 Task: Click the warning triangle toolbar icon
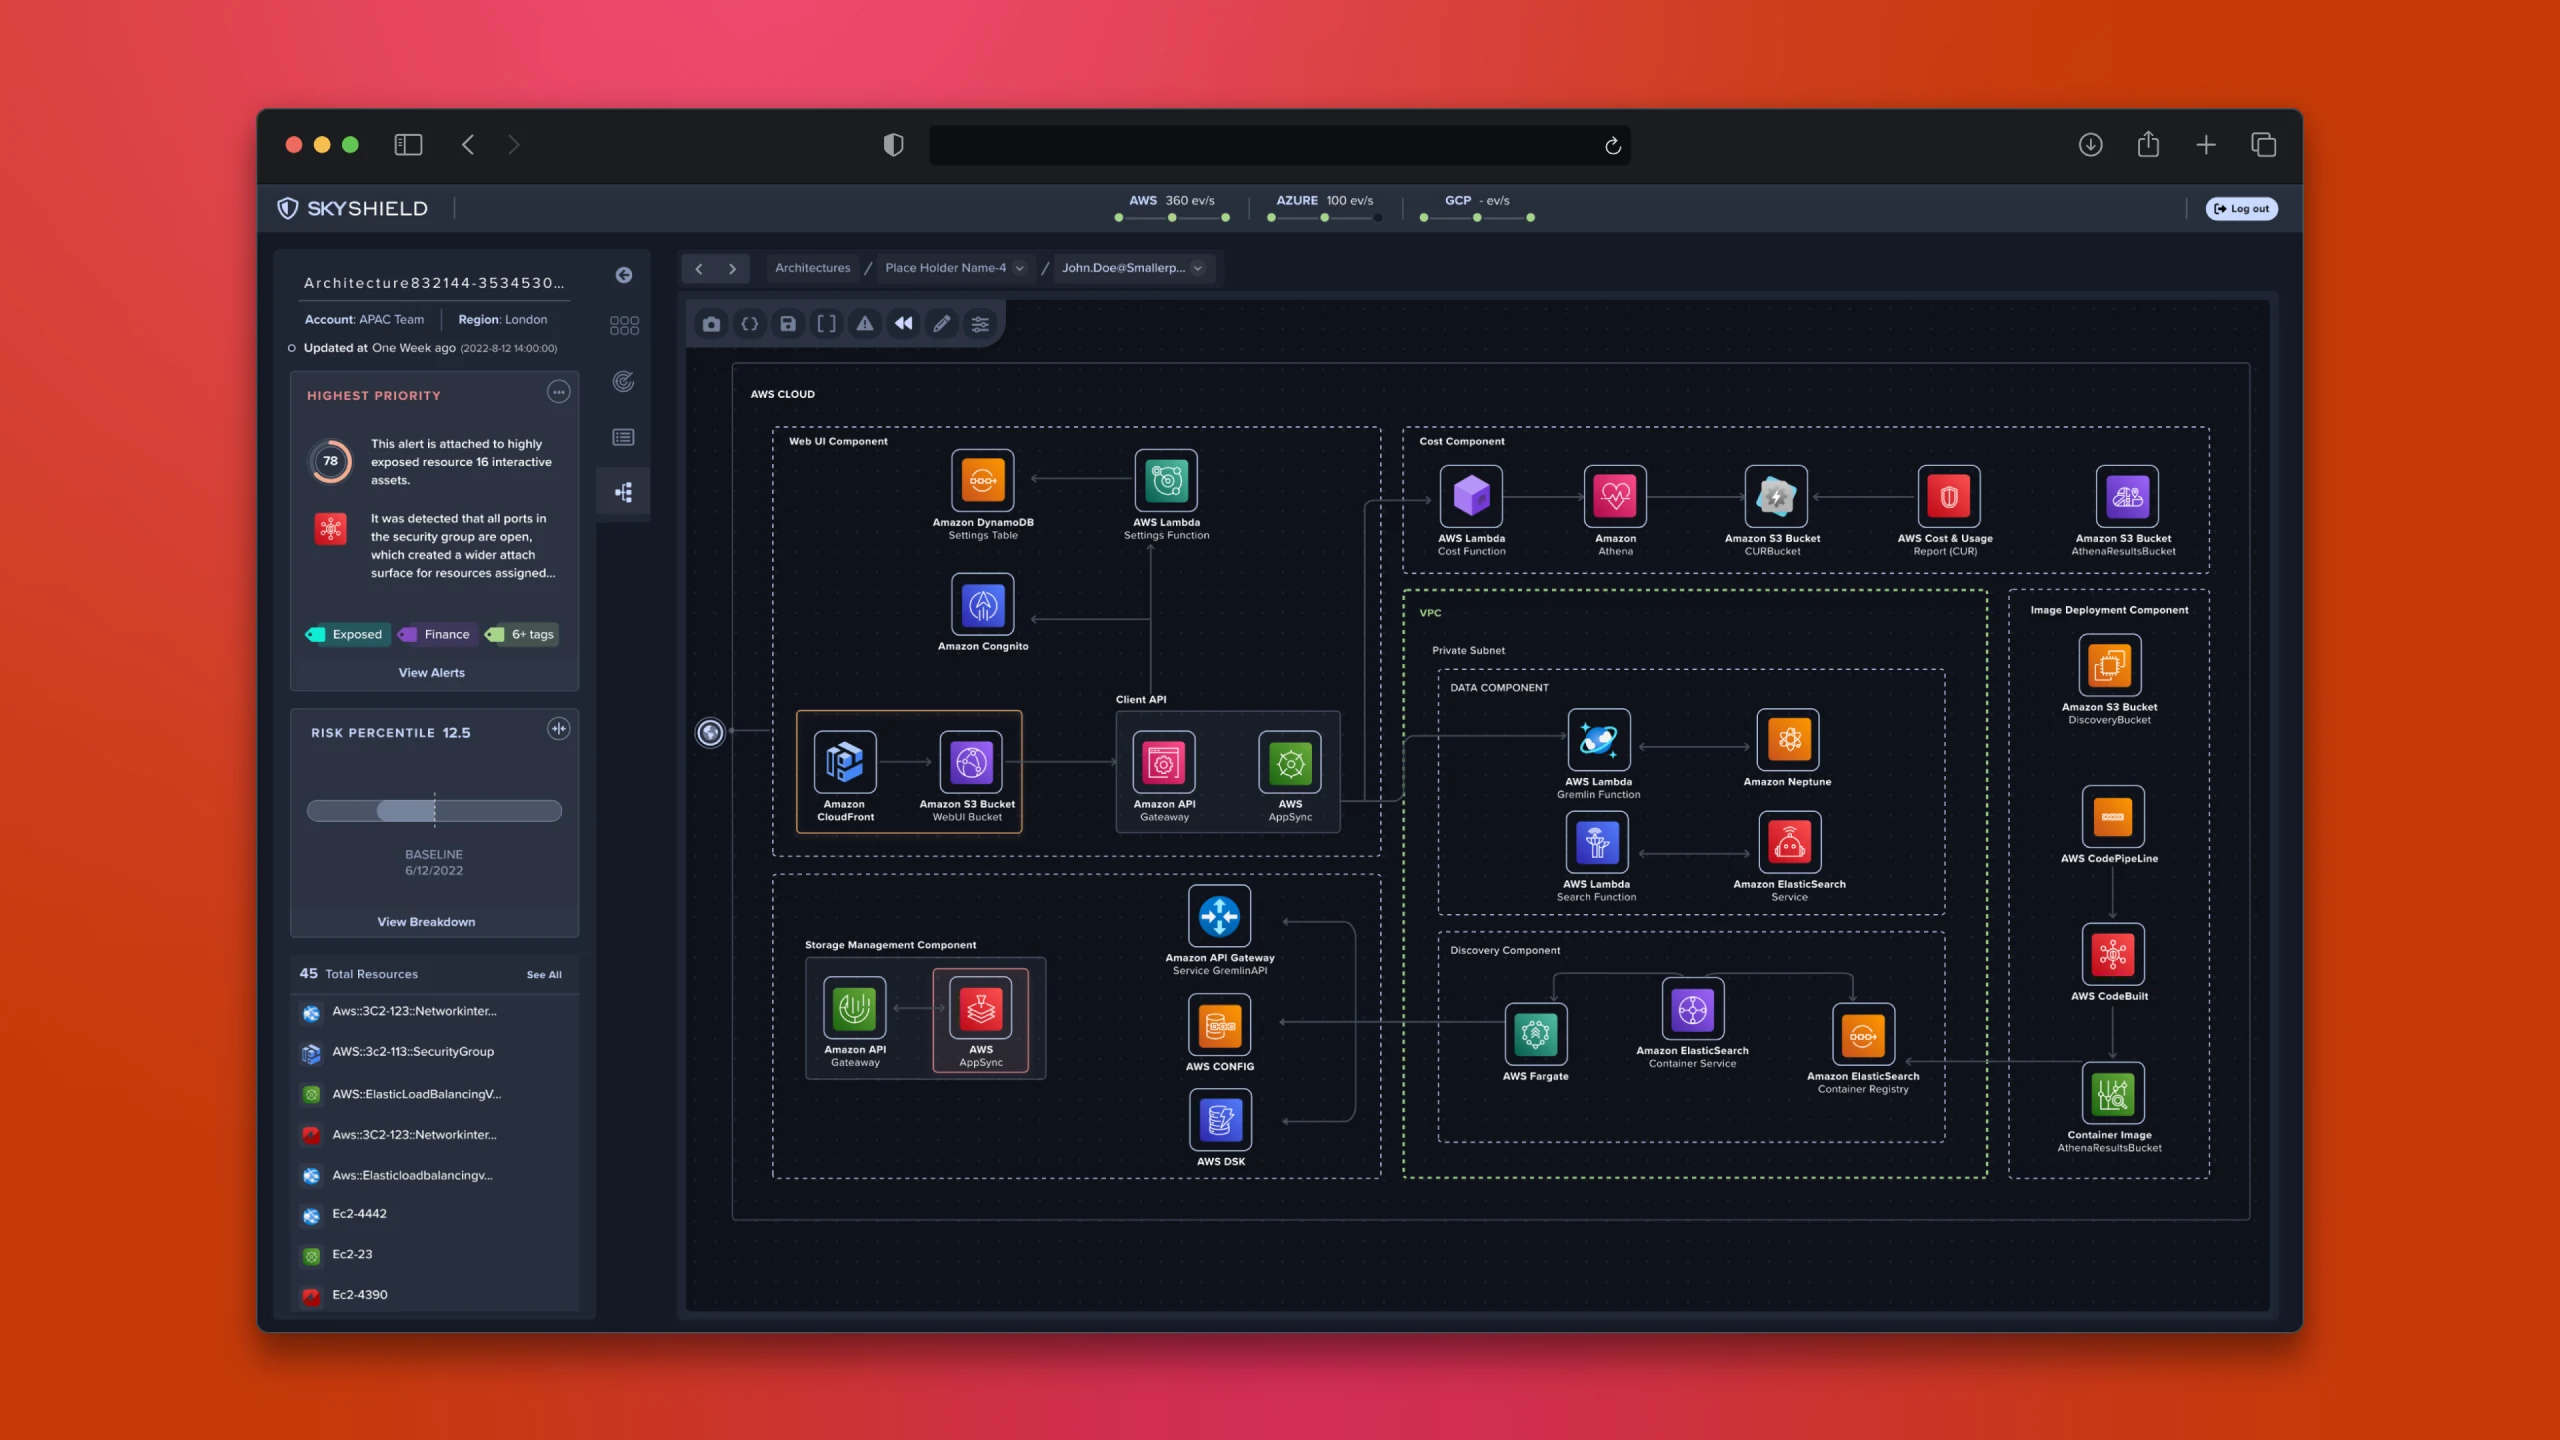pos(865,324)
